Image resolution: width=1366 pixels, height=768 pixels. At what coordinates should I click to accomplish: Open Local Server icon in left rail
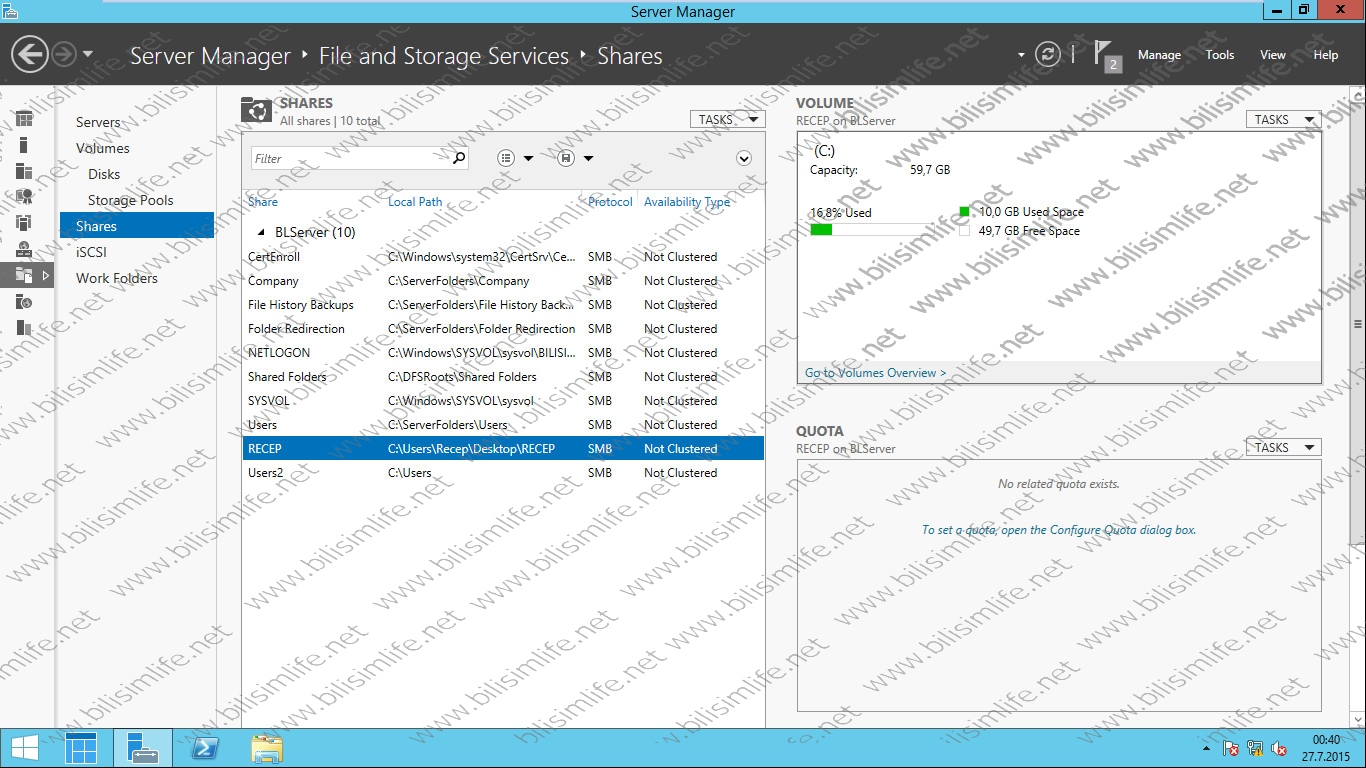24,145
